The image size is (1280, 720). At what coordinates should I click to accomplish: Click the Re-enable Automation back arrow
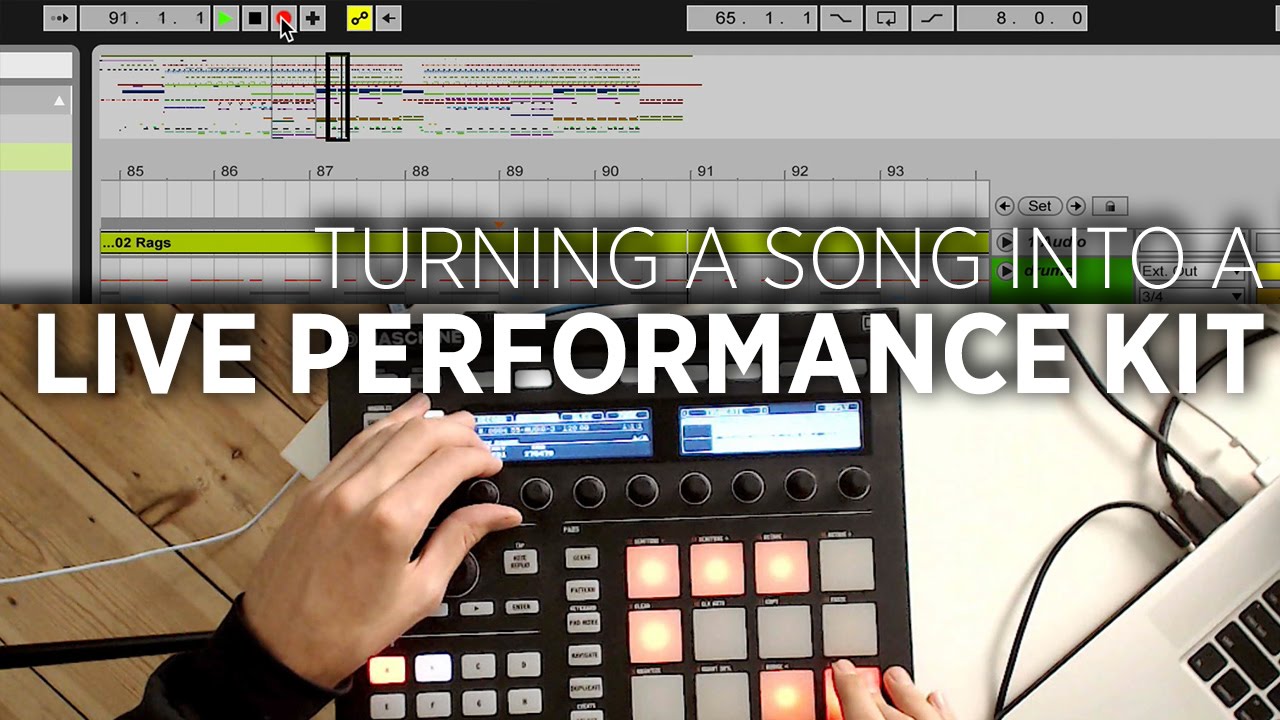388,18
